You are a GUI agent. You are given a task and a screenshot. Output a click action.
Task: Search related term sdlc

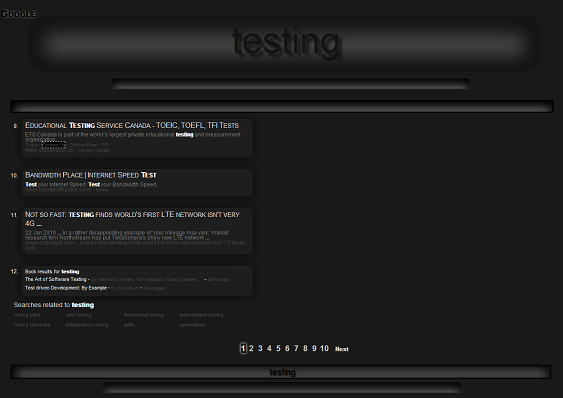129,325
